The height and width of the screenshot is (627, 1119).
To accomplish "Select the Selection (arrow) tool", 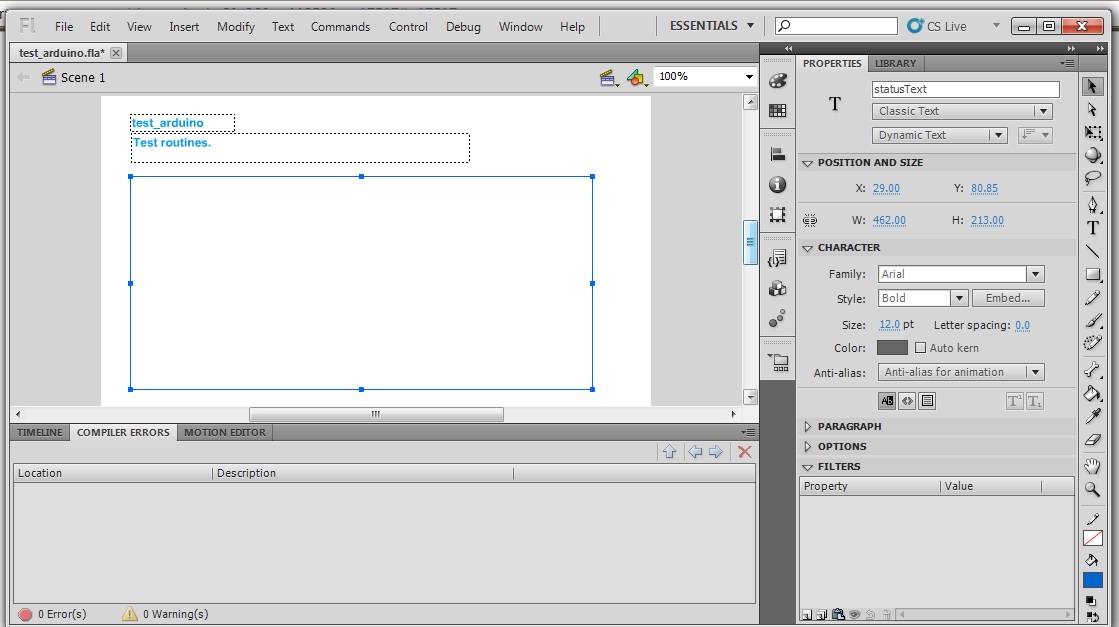I will [1092, 86].
